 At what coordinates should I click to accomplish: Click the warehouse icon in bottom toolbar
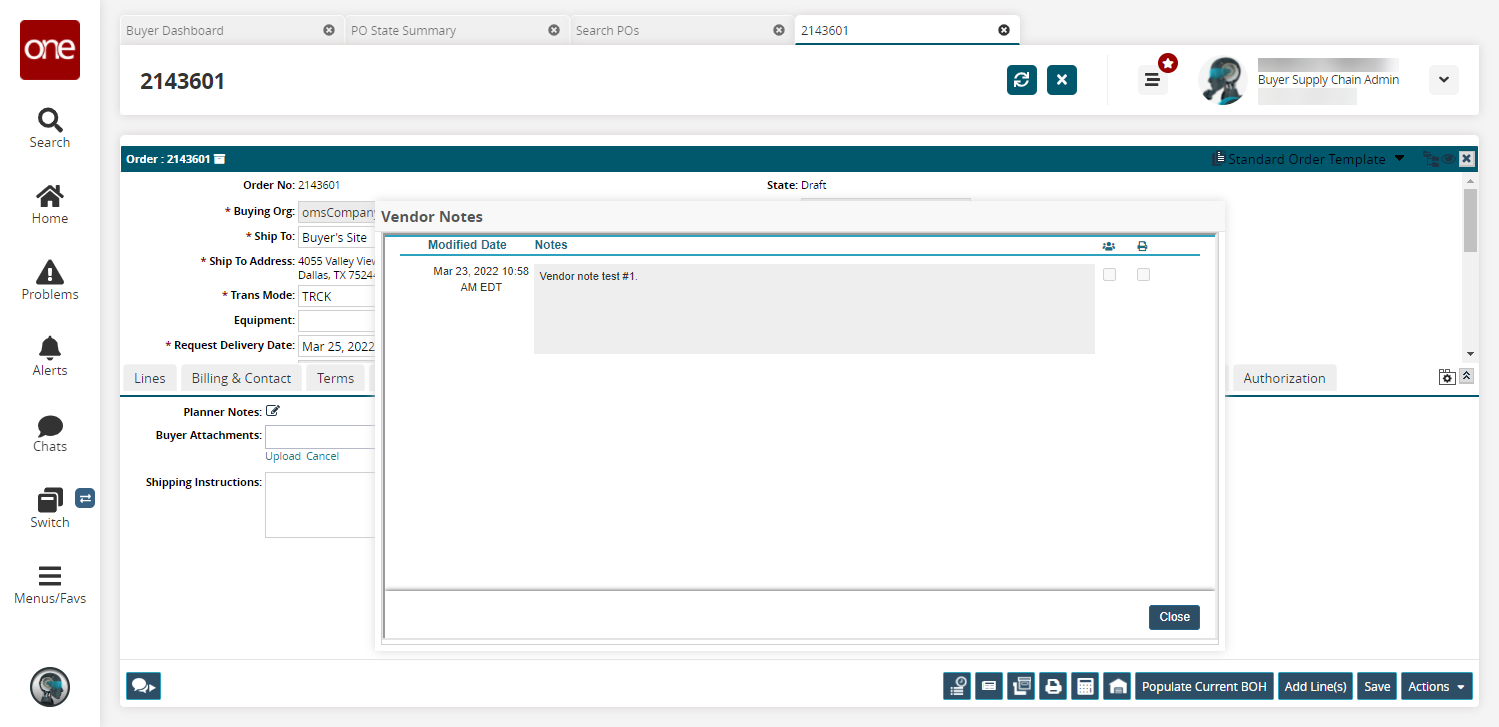1117,686
